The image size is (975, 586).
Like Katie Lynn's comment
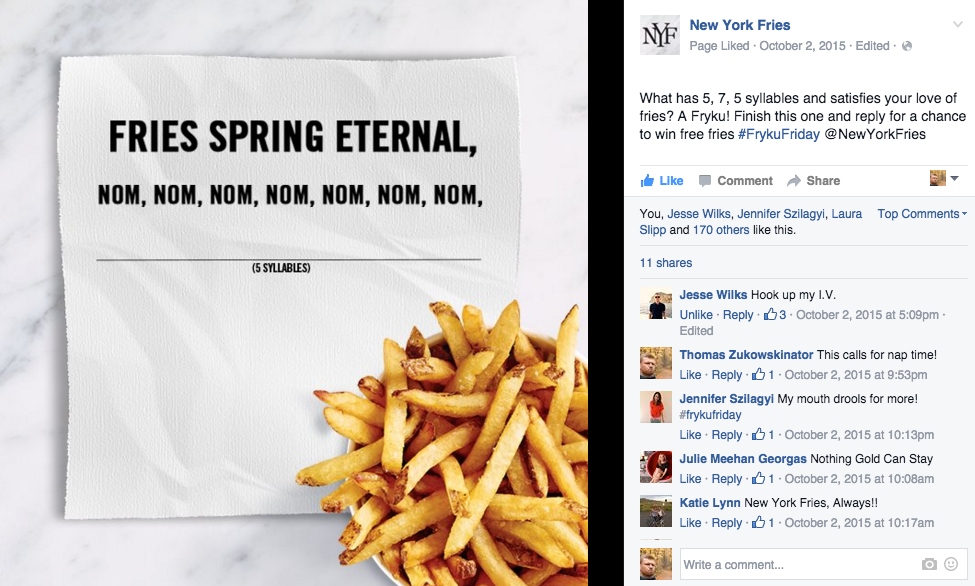pyautogui.click(x=690, y=523)
